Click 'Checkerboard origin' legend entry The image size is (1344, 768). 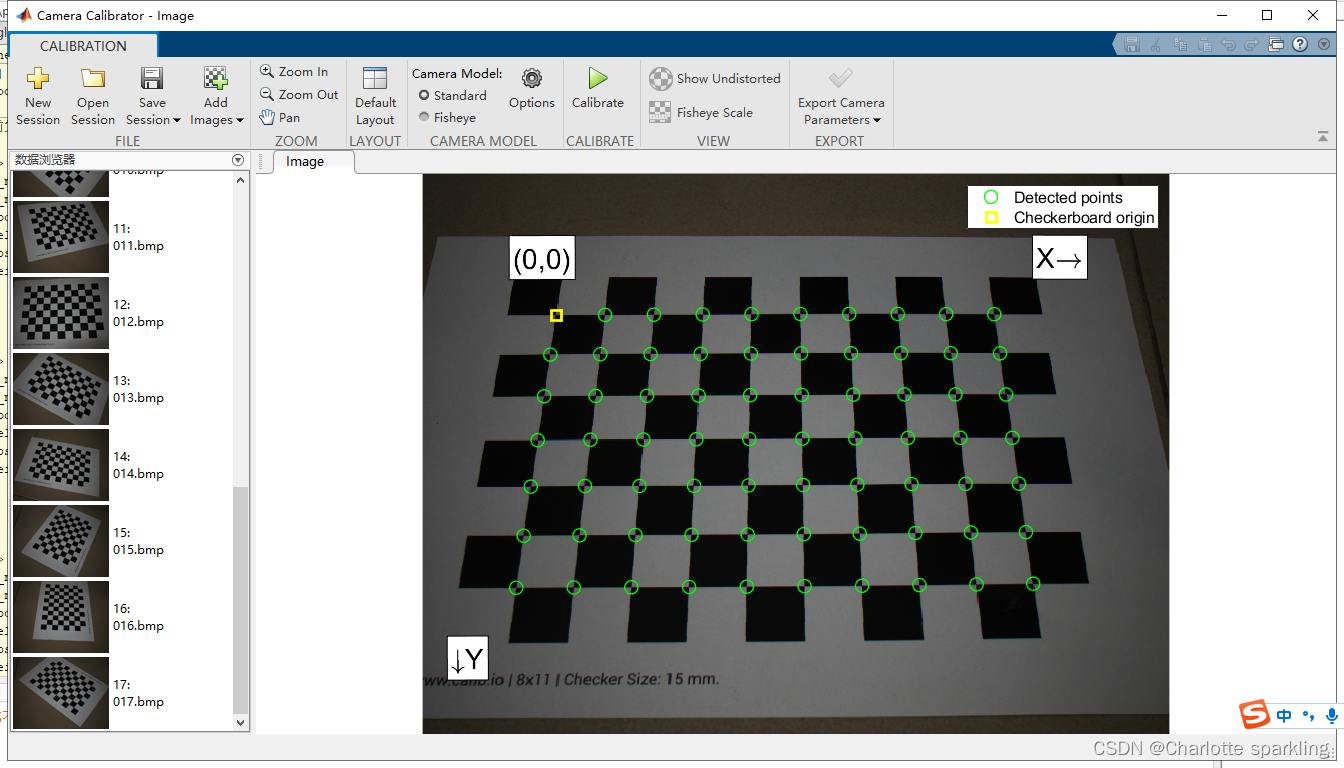1070,217
